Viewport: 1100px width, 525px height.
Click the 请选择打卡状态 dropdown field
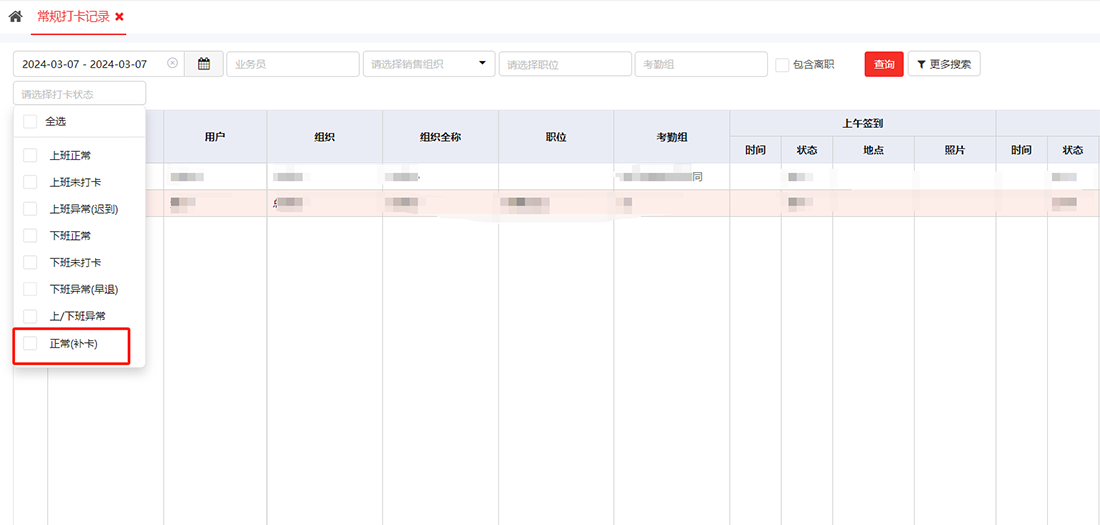coord(79,94)
